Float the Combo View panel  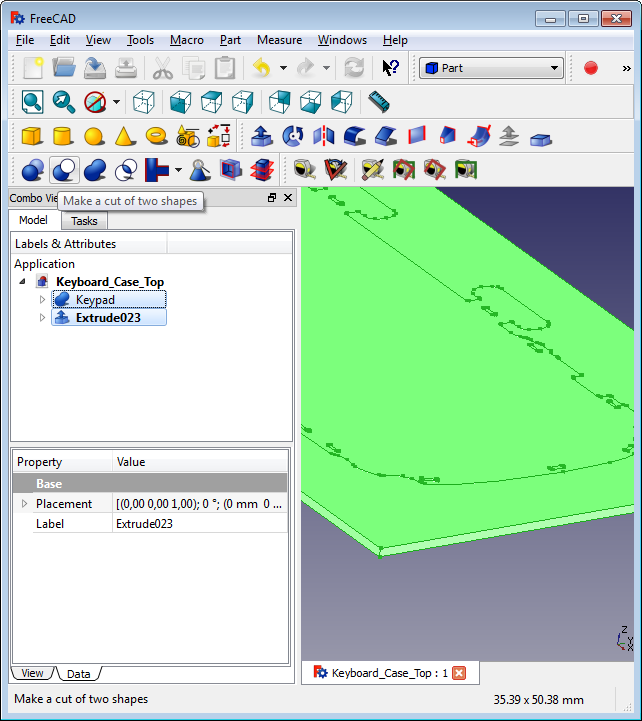(x=272, y=198)
